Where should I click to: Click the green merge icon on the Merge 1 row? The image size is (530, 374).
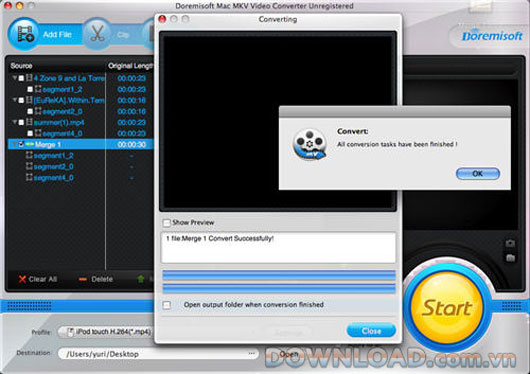(x=29, y=144)
